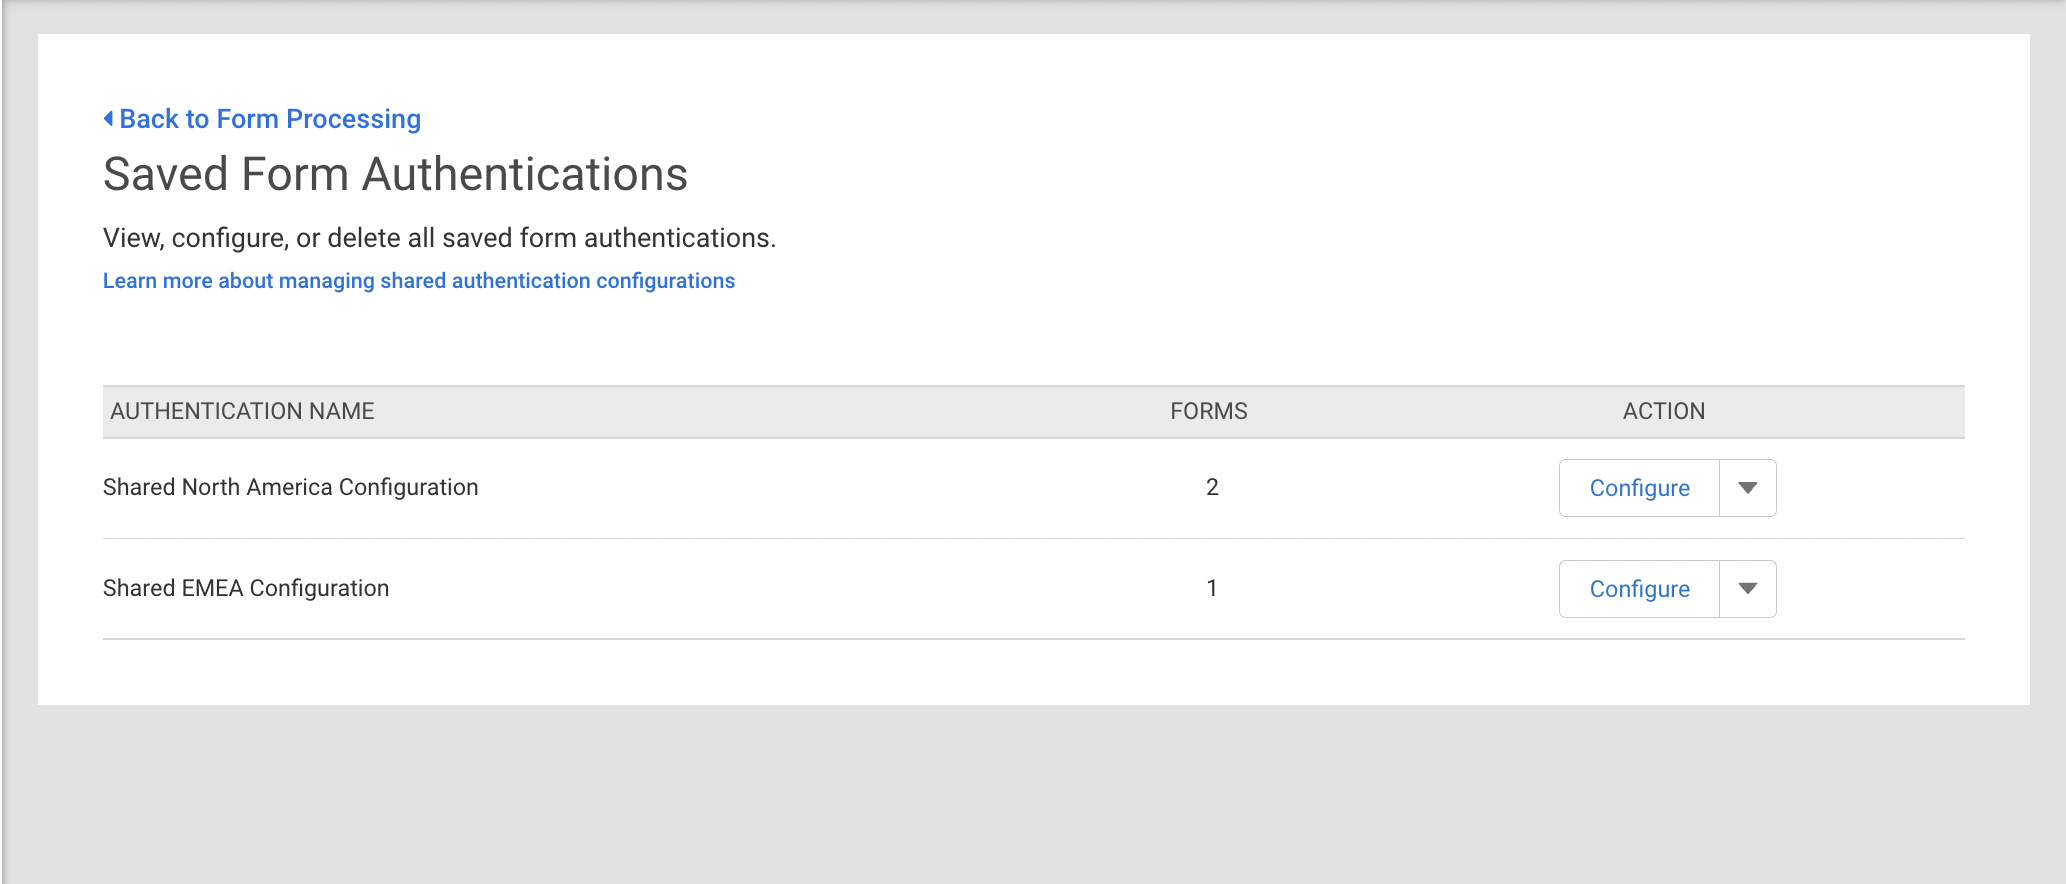Click the back arrow caret icon
The image size is (2066, 884).
tap(108, 119)
